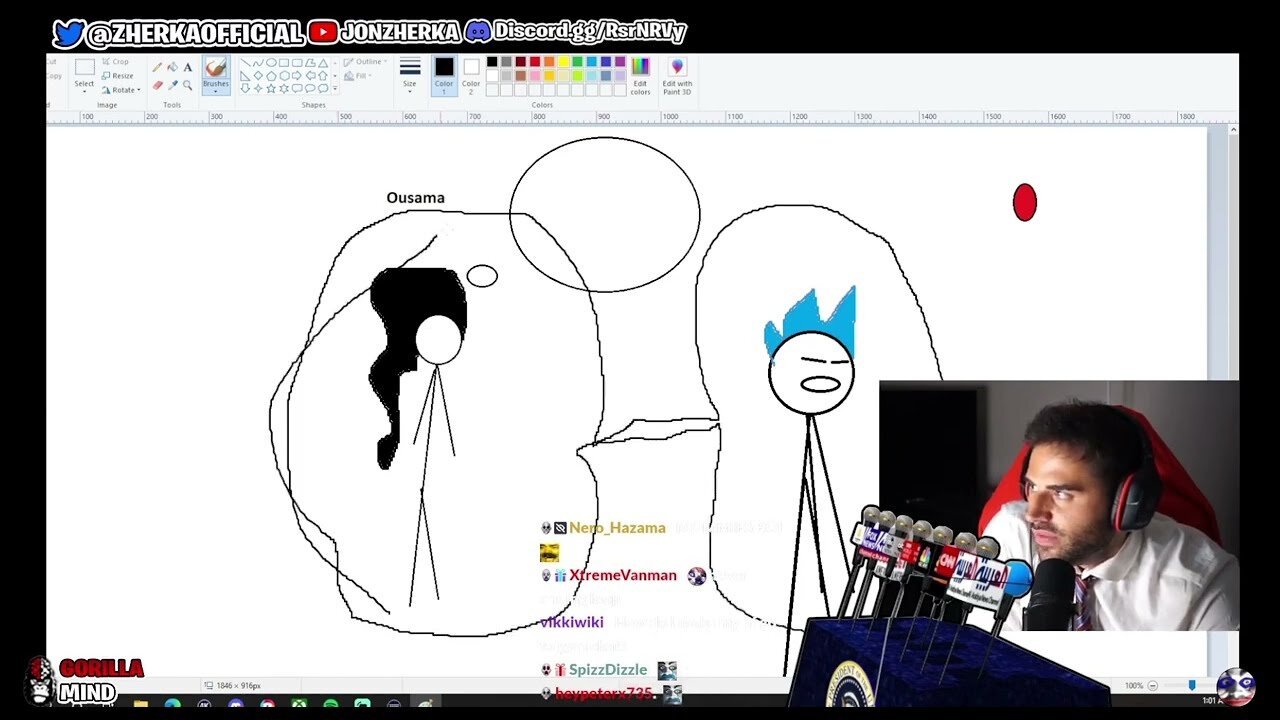1280x720 pixels.
Task: Choose the Five-point star shape
Action: [x=271, y=88]
